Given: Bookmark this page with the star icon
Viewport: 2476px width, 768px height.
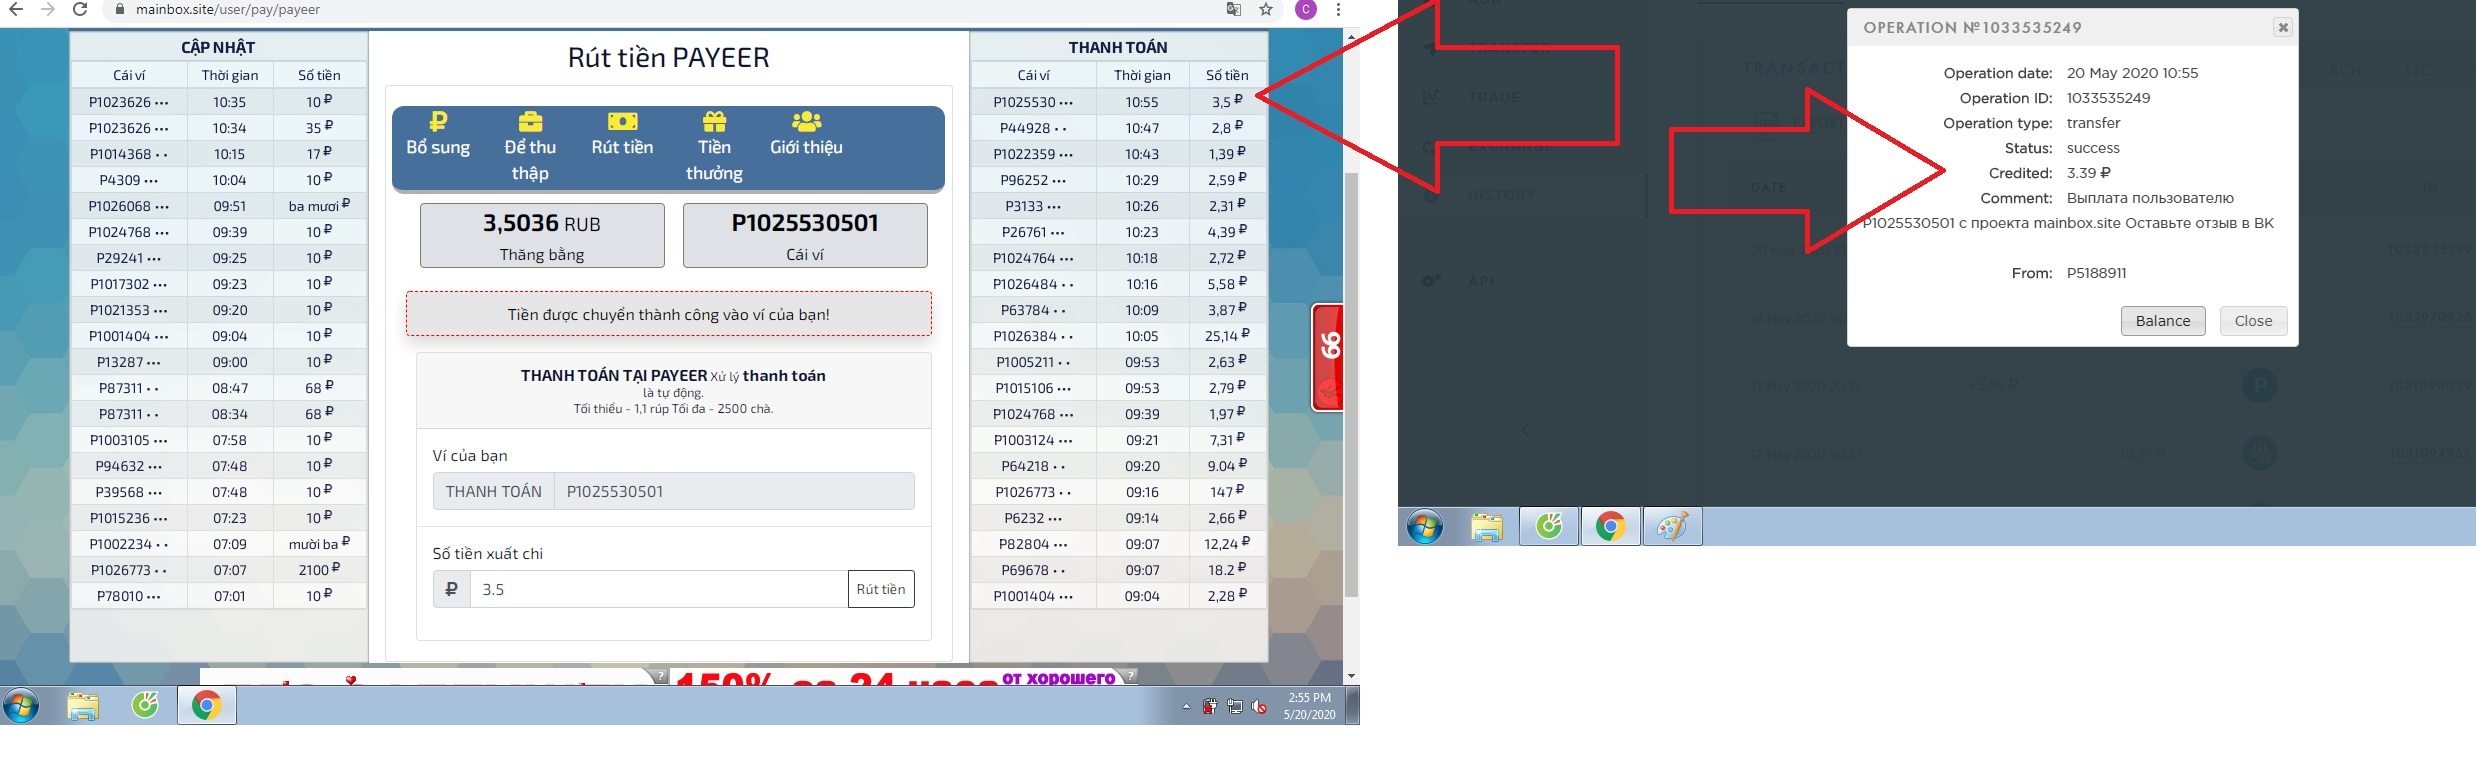Looking at the screenshot, I should [1266, 9].
